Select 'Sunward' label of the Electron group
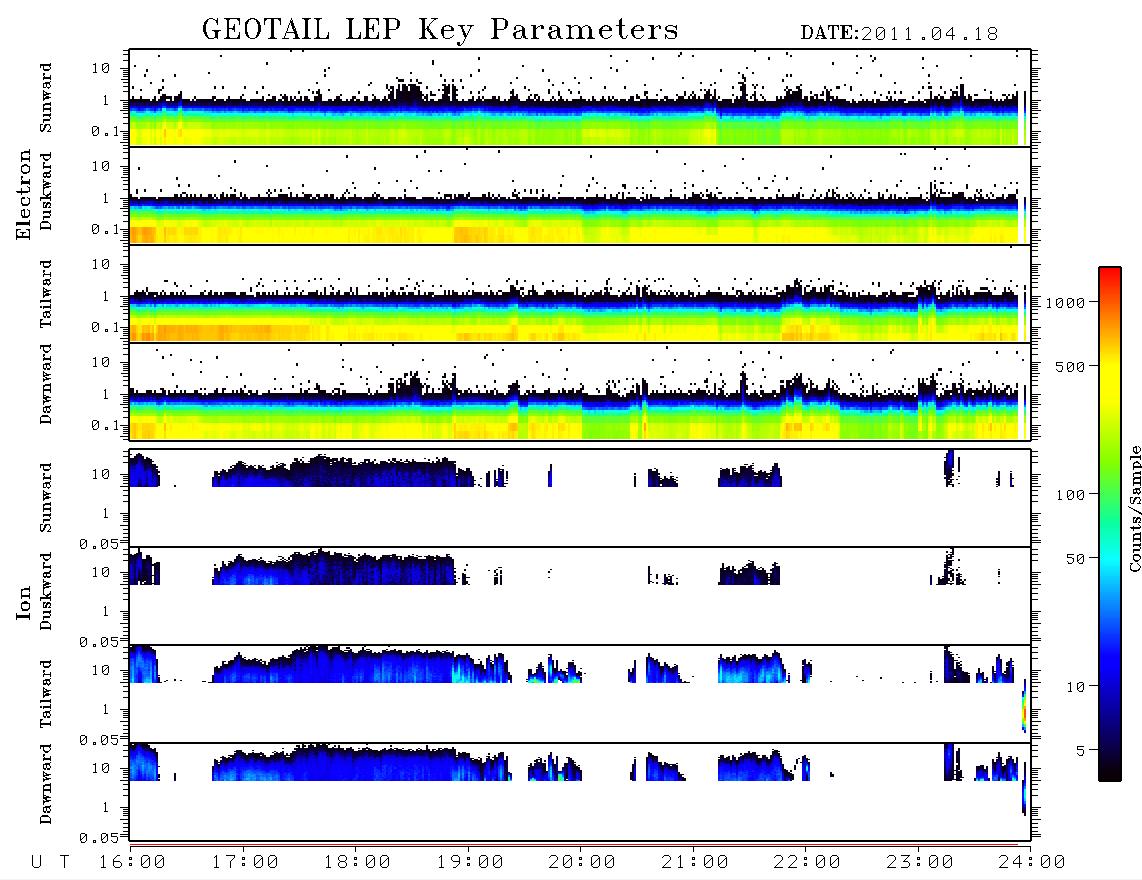This screenshot has width=1142, height=880. (x=46, y=98)
